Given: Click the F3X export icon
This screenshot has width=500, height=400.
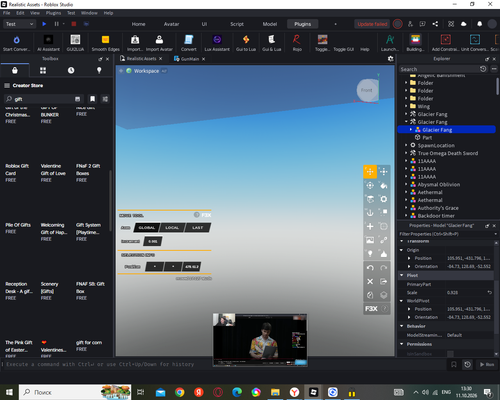Looking at the screenshot, I should click(x=384, y=281).
